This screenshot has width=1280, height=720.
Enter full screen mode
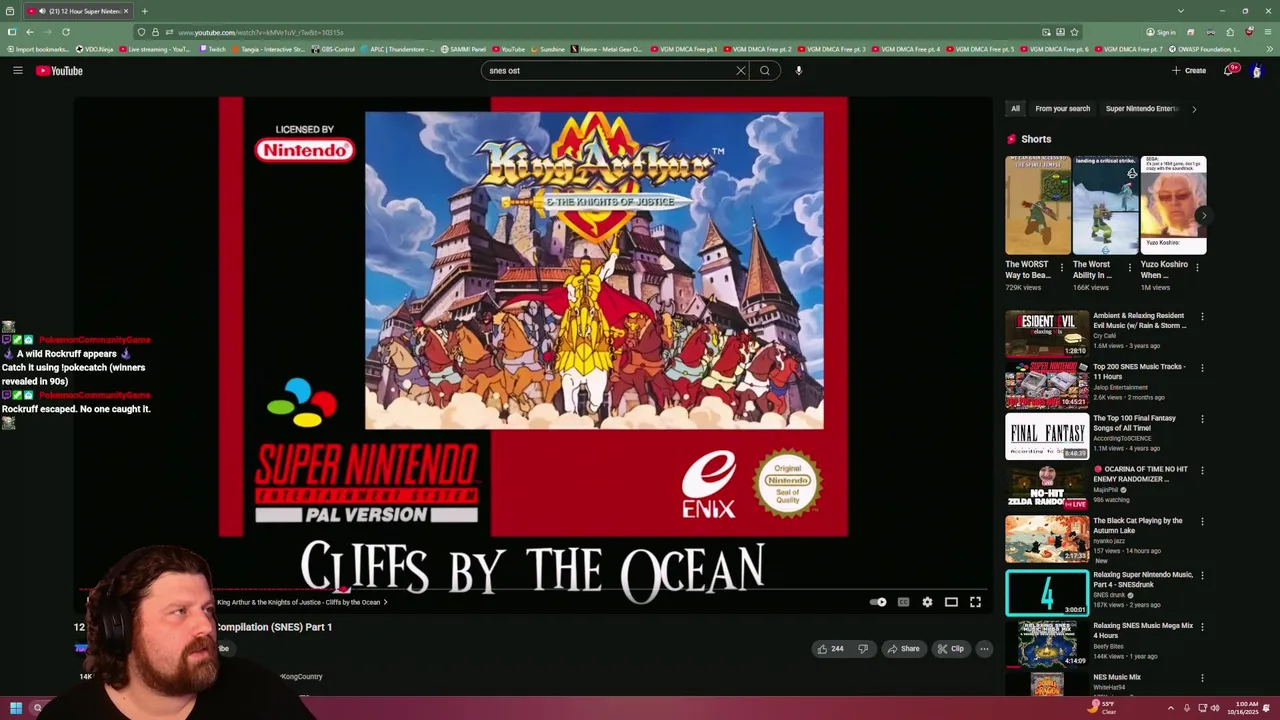tap(975, 602)
